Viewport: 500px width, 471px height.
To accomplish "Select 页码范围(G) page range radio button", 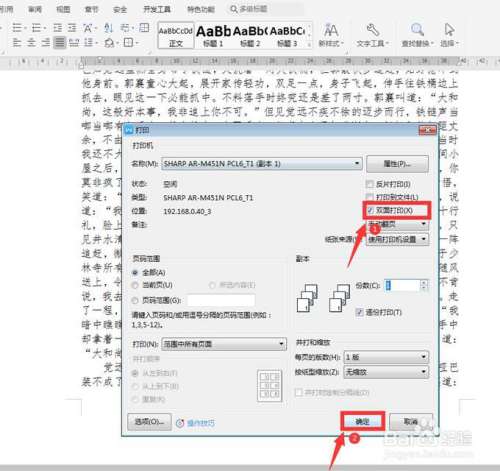I will point(135,300).
